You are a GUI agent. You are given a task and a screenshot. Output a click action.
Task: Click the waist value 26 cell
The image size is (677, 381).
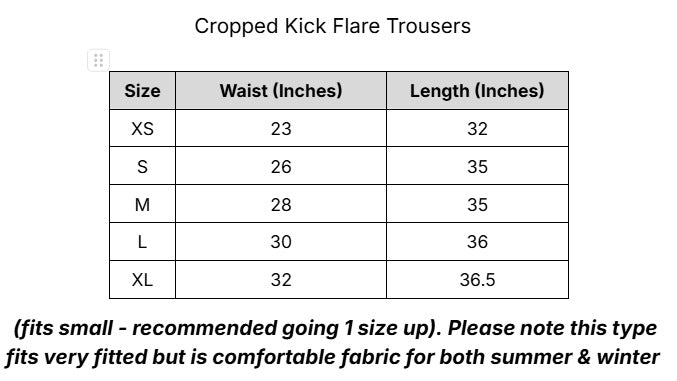click(x=281, y=166)
